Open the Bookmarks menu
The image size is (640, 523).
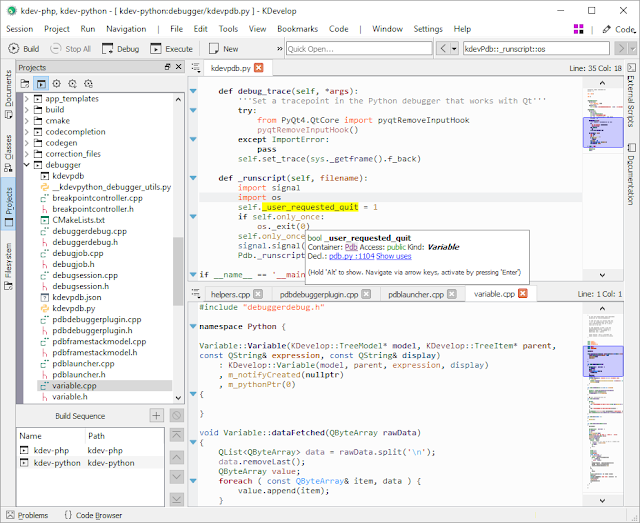(297, 29)
